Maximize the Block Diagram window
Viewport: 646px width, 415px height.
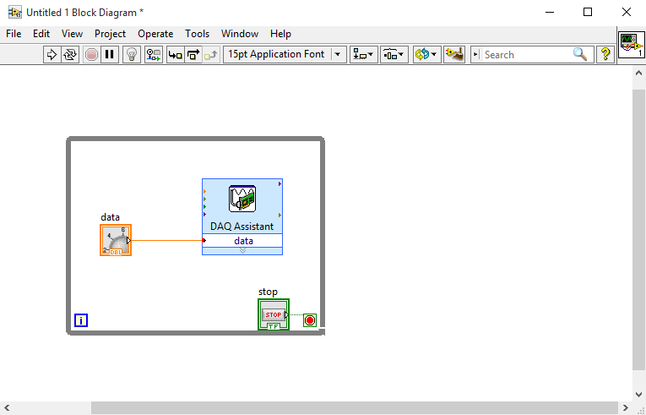pos(588,12)
